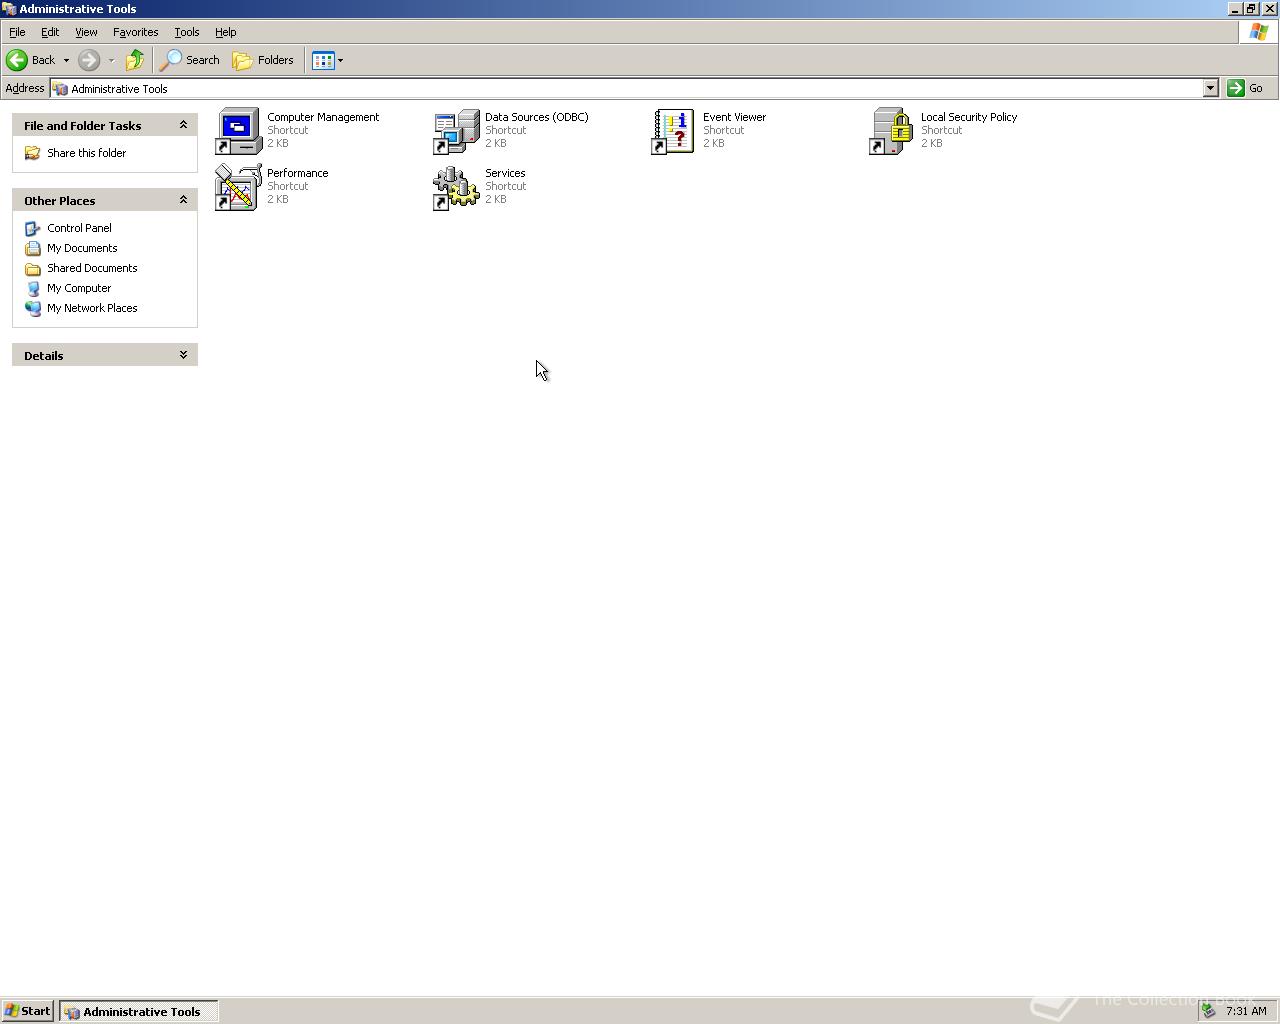Open the Start menu
Screen dimensions: 1280x1024
(28, 1011)
